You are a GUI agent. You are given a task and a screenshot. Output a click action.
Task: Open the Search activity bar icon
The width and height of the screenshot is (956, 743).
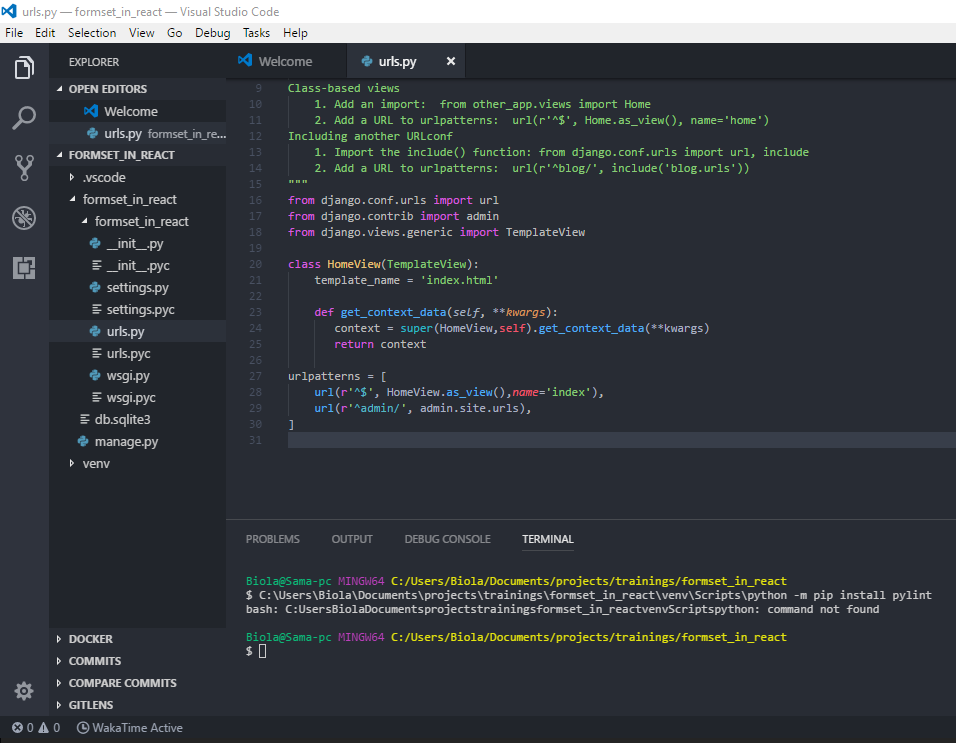(x=24, y=118)
